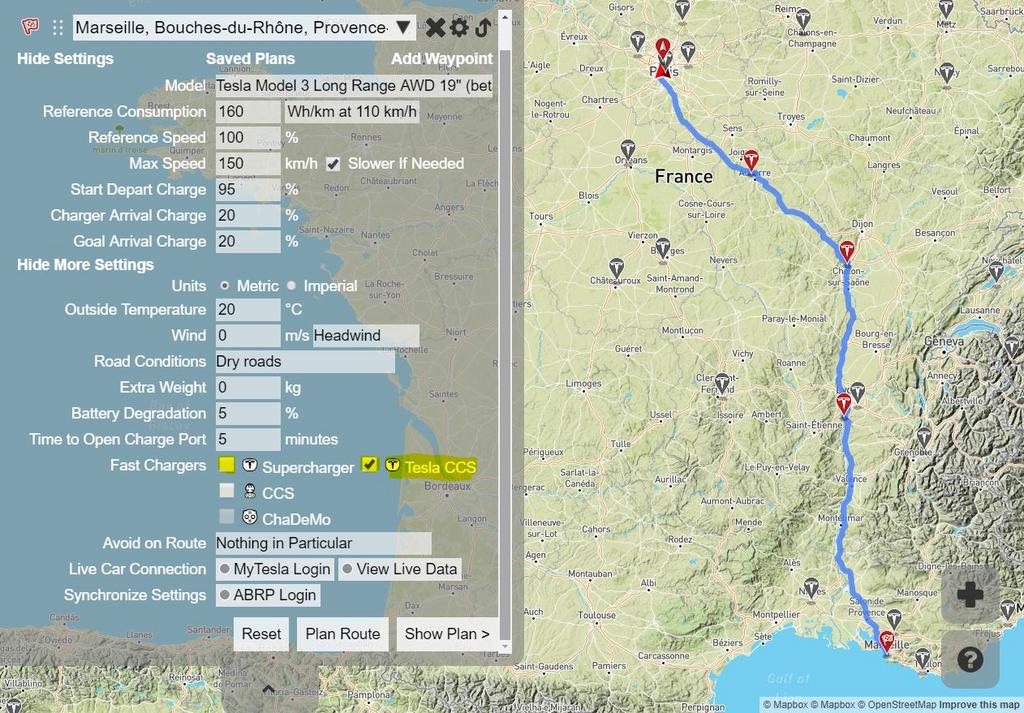1024x713 pixels.
Task: Click the Reset button
Action: 261,634
